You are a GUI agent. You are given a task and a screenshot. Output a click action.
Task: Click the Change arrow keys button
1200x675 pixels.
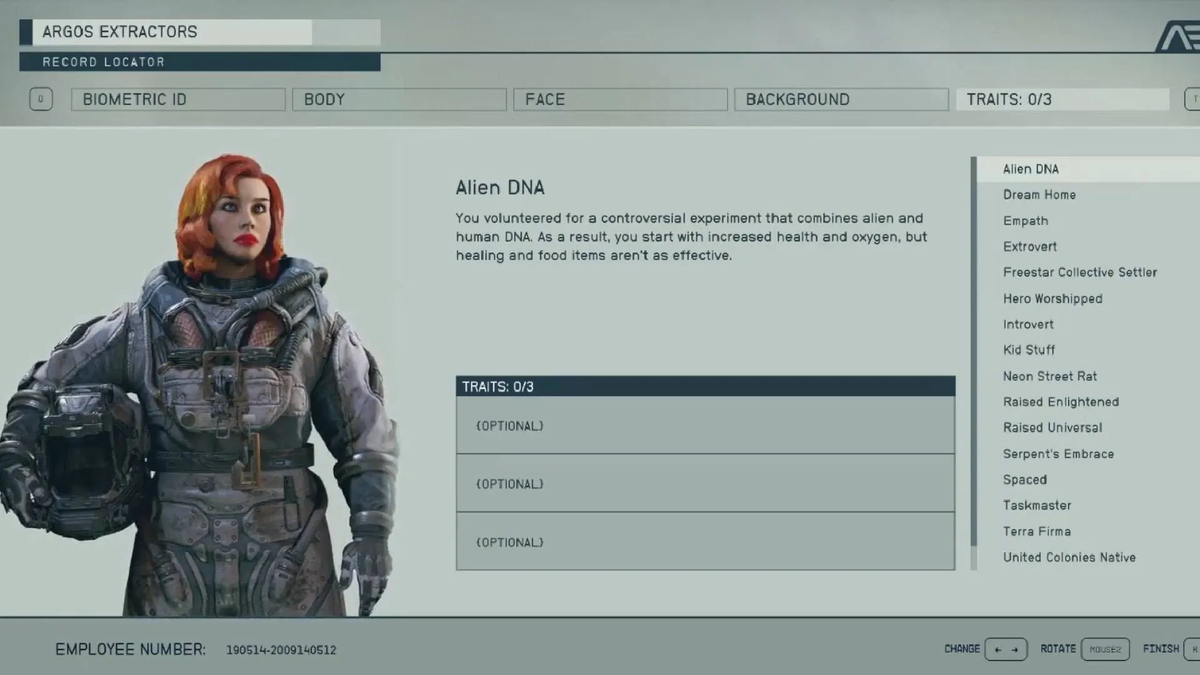click(x=1006, y=650)
